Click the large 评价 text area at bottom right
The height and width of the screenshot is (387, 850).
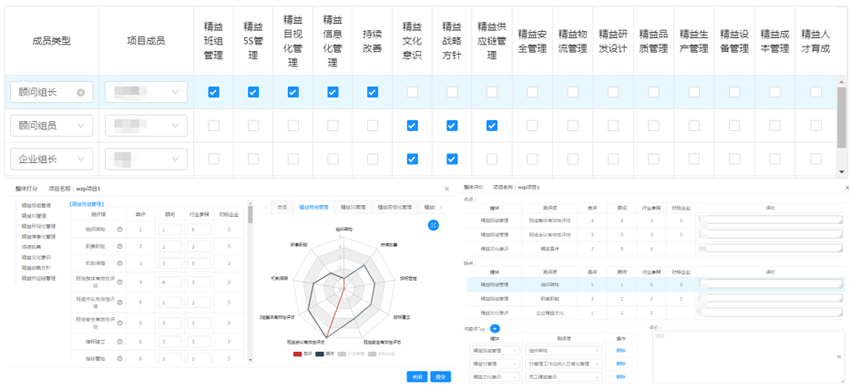(748, 357)
